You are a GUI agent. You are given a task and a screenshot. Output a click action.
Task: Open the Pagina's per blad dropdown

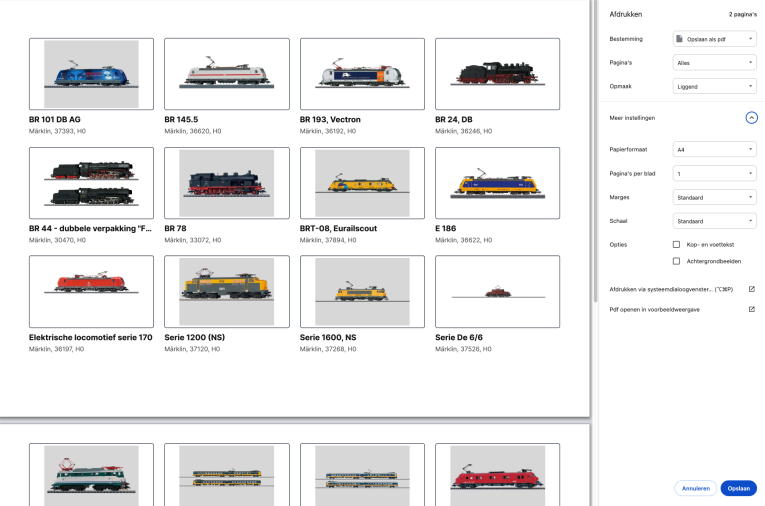tap(714, 173)
